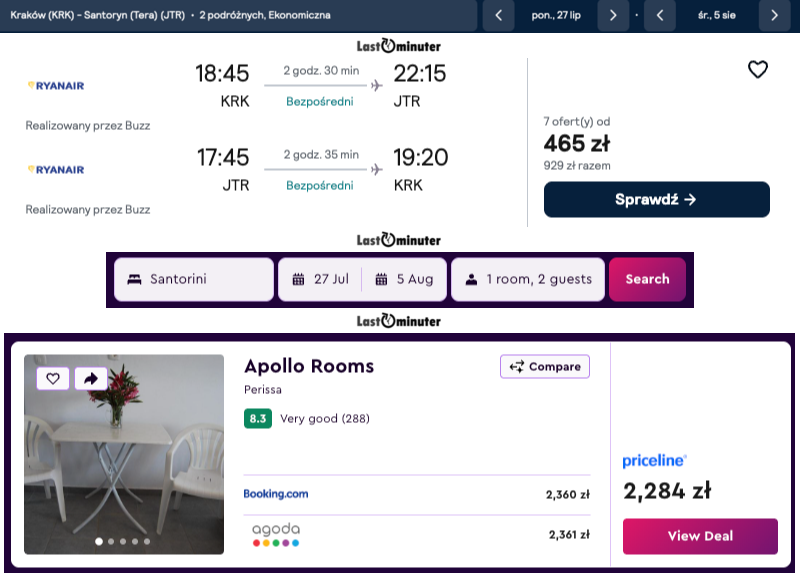
Task: Share Apollo Rooms with the arrow icon
Action: coord(90,378)
